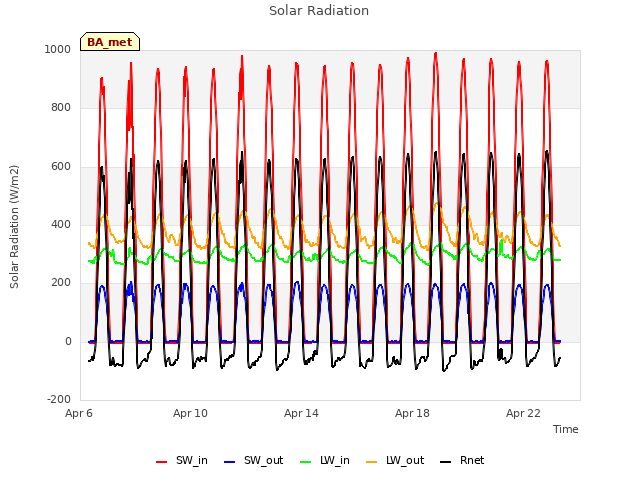Click the red SW_in legend color marker
The height and width of the screenshot is (480, 640).
pos(162,462)
